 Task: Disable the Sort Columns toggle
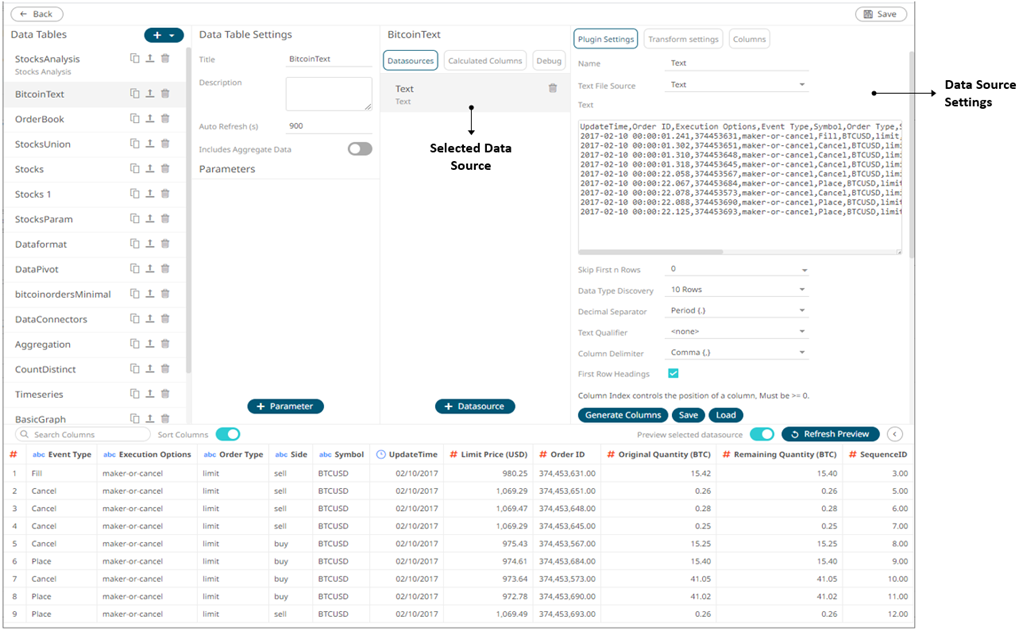click(x=230, y=434)
